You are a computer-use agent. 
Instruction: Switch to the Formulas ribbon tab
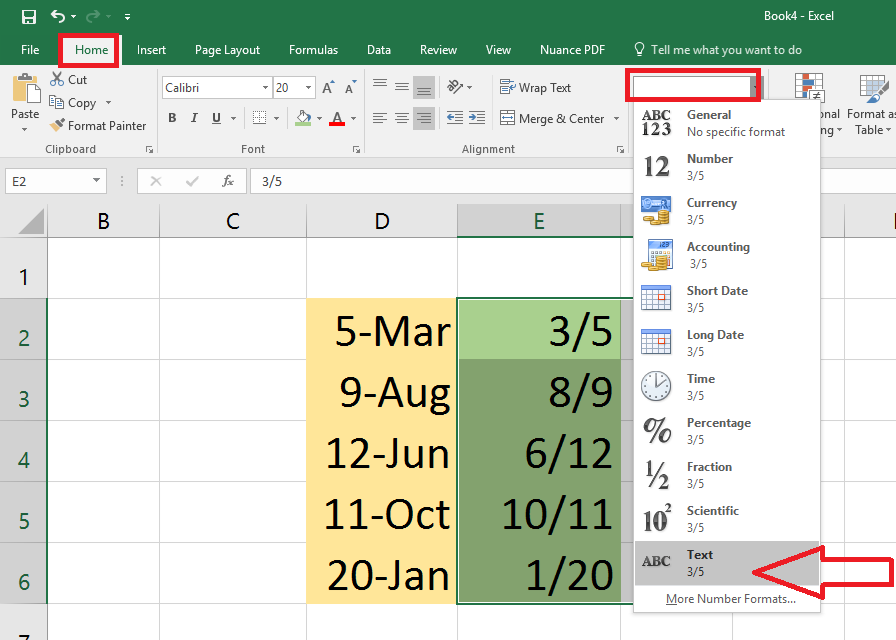click(313, 49)
